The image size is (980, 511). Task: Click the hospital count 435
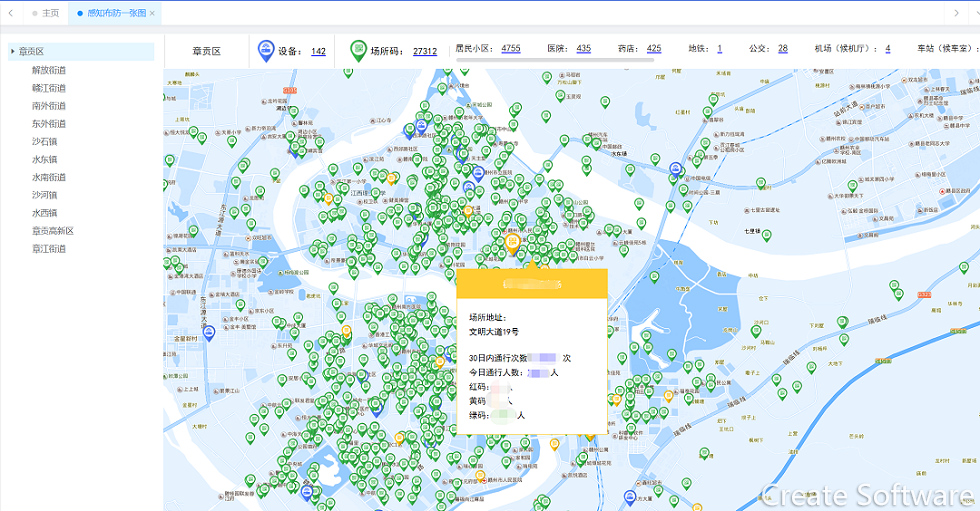(x=583, y=48)
